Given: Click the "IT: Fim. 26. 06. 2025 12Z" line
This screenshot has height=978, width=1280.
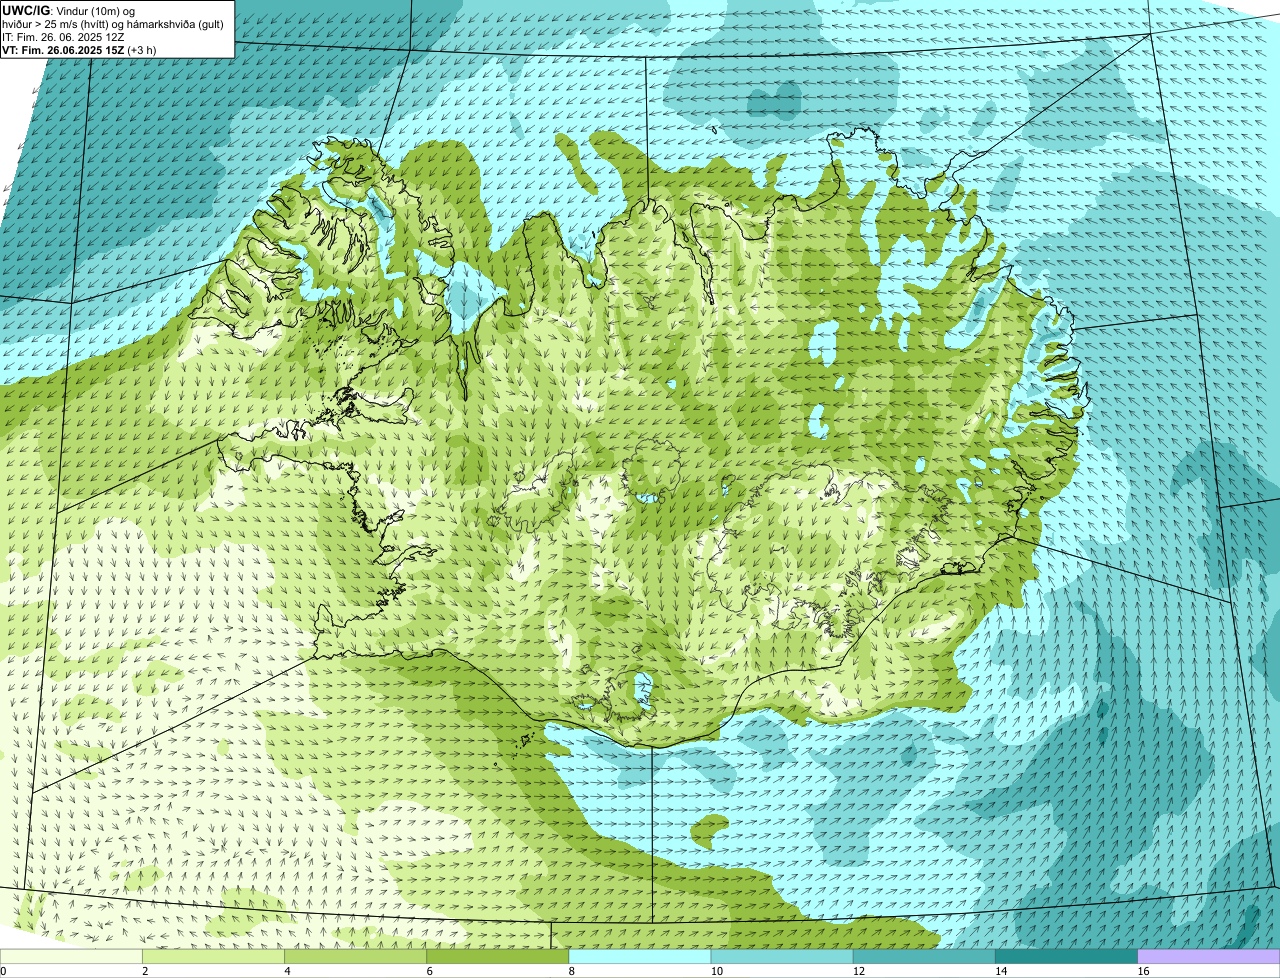Looking at the screenshot, I should [63, 36].
